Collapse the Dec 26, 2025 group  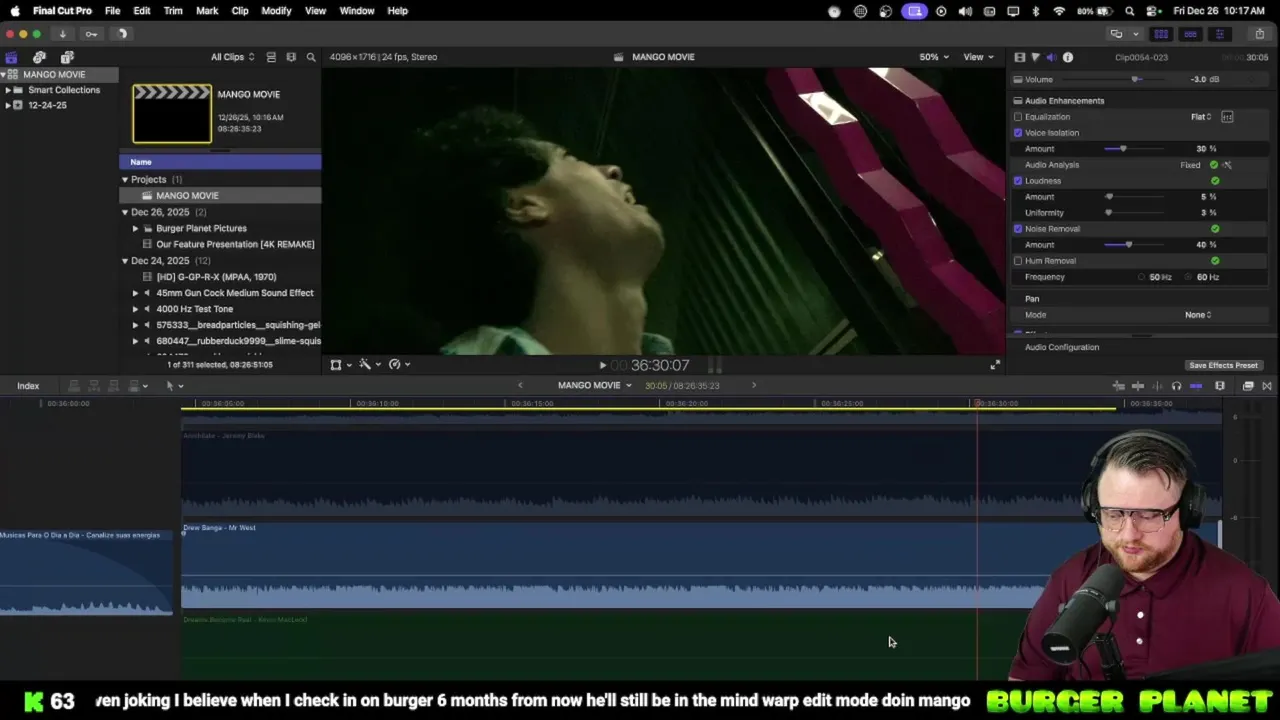125,212
